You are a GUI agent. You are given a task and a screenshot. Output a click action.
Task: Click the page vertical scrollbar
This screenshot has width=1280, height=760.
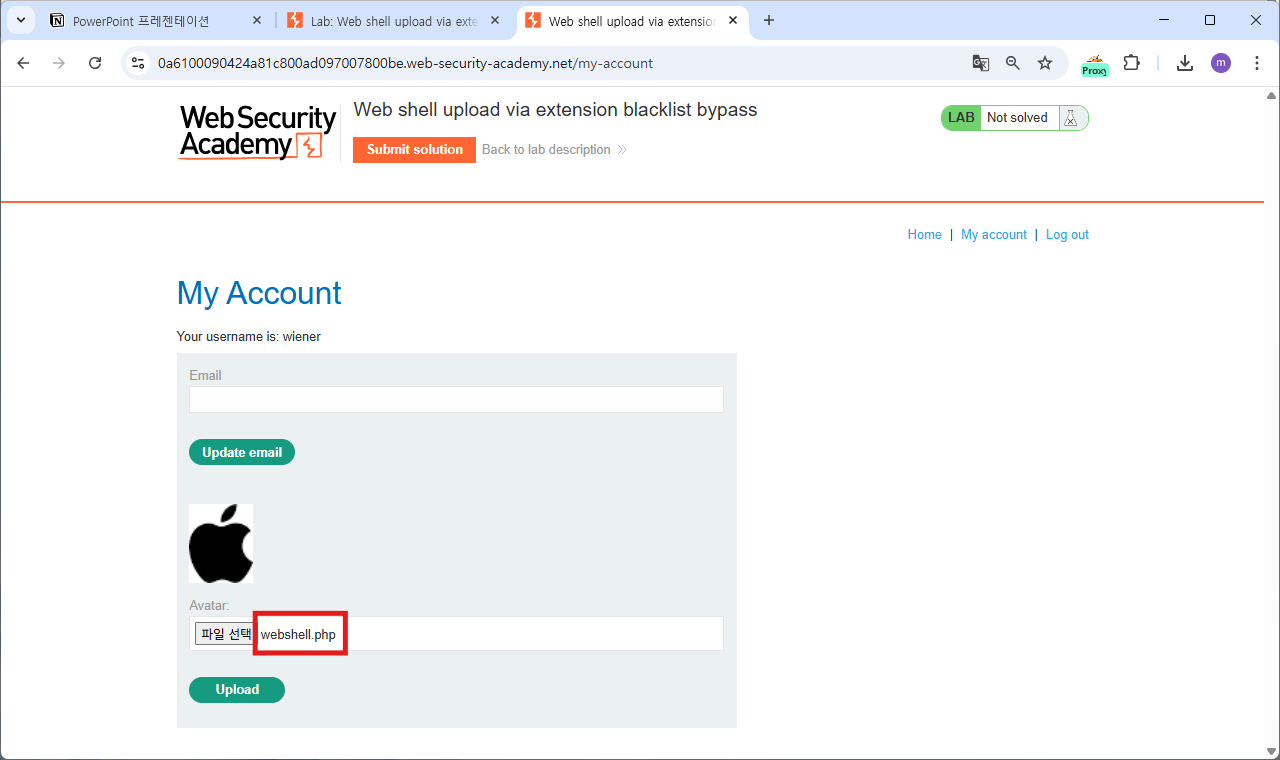(x=1272, y=422)
